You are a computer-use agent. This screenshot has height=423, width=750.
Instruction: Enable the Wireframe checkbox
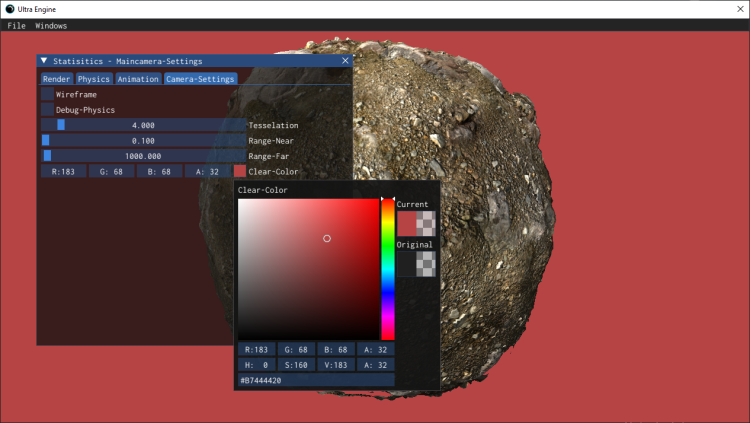(47, 94)
